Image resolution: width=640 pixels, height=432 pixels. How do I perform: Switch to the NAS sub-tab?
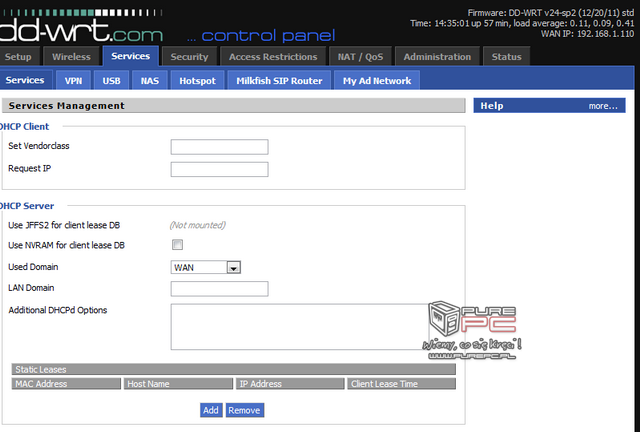point(150,81)
